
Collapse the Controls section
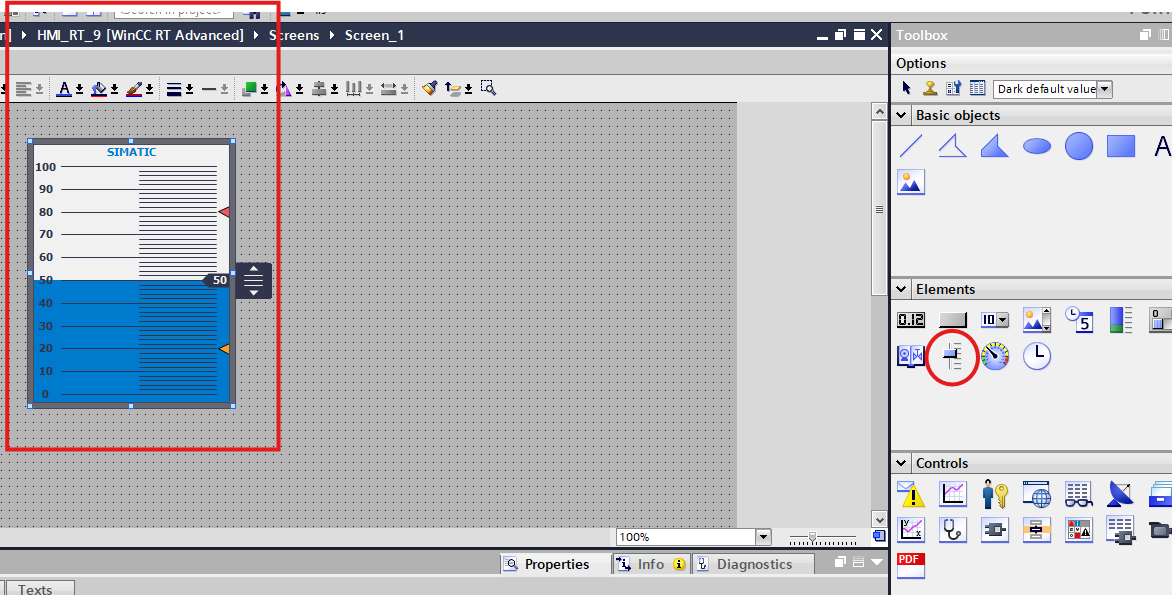901,463
